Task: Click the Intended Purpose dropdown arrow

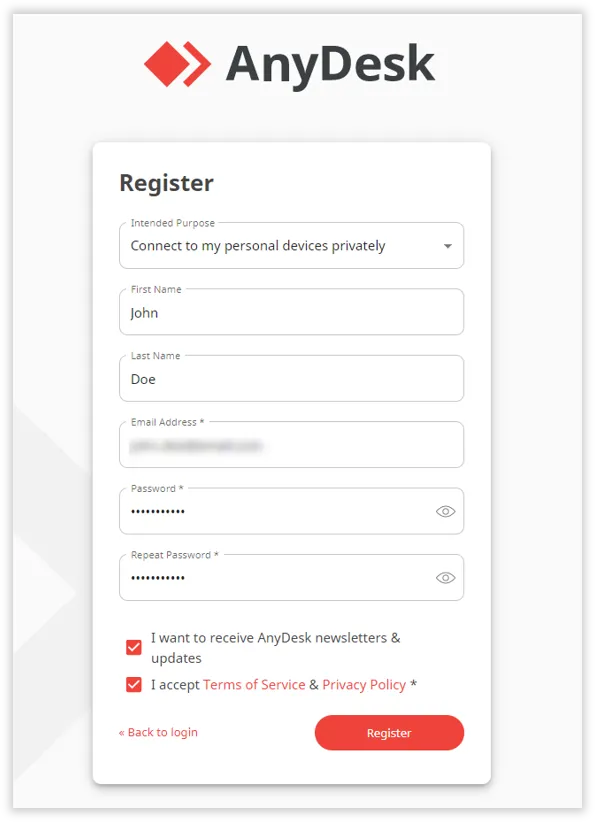Action: [447, 245]
